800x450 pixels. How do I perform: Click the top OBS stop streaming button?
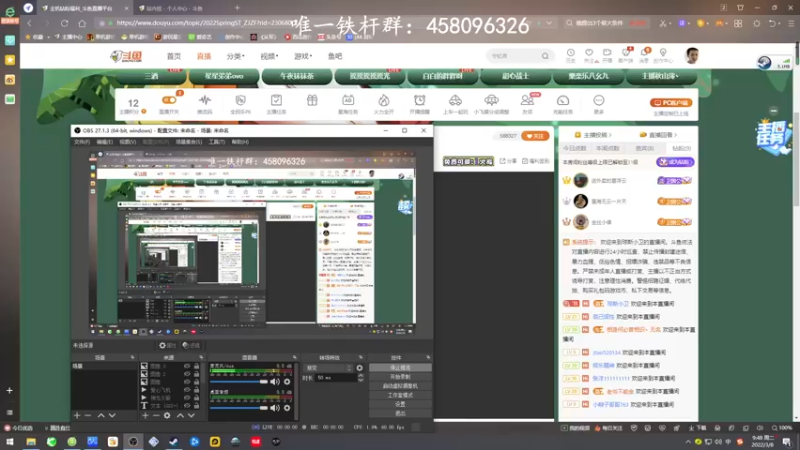pos(400,367)
